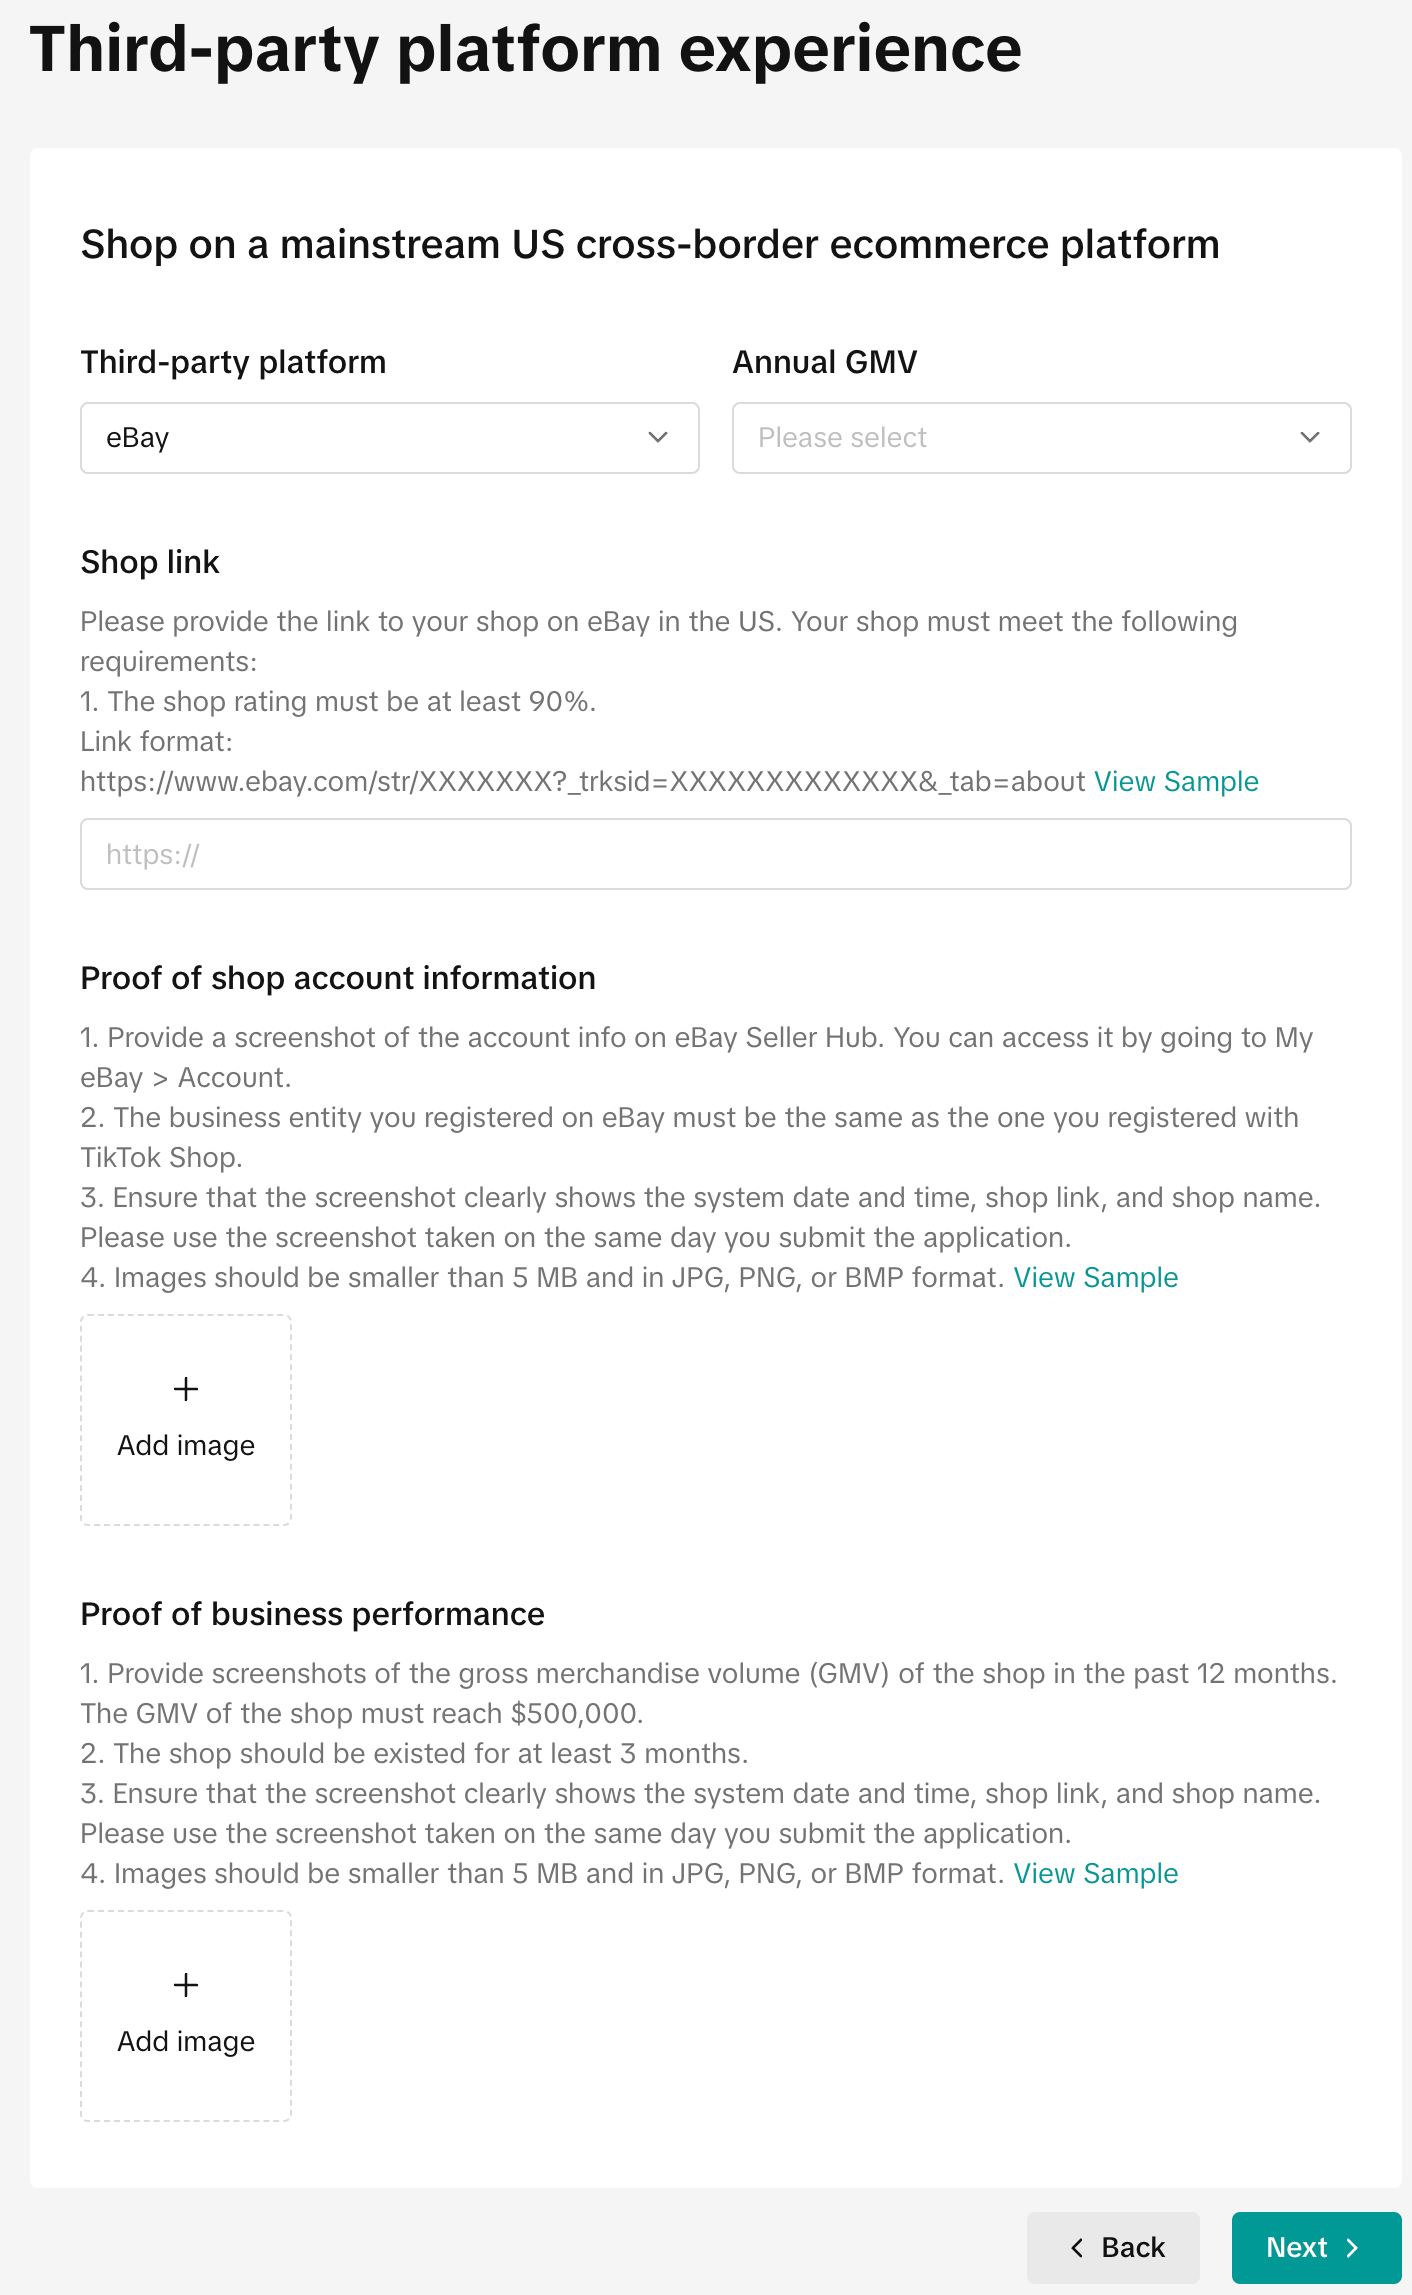Click the 'Third-party platform' field label
The height and width of the screenshot is (2295, 1412).
click(x=233, y=362)
